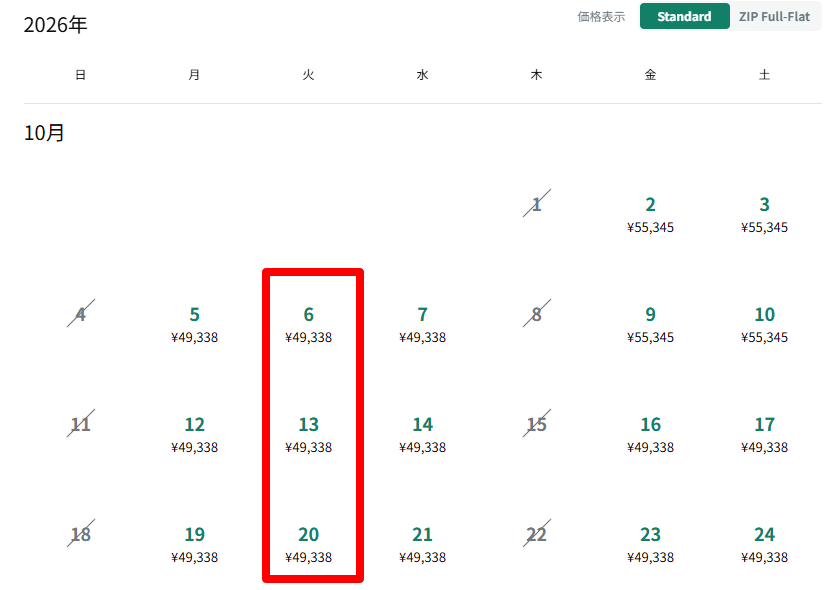The width and height of the screenshot is (834, 590).
Task: Select Tuesday October 13 date
Action: (x=308, y=434)
